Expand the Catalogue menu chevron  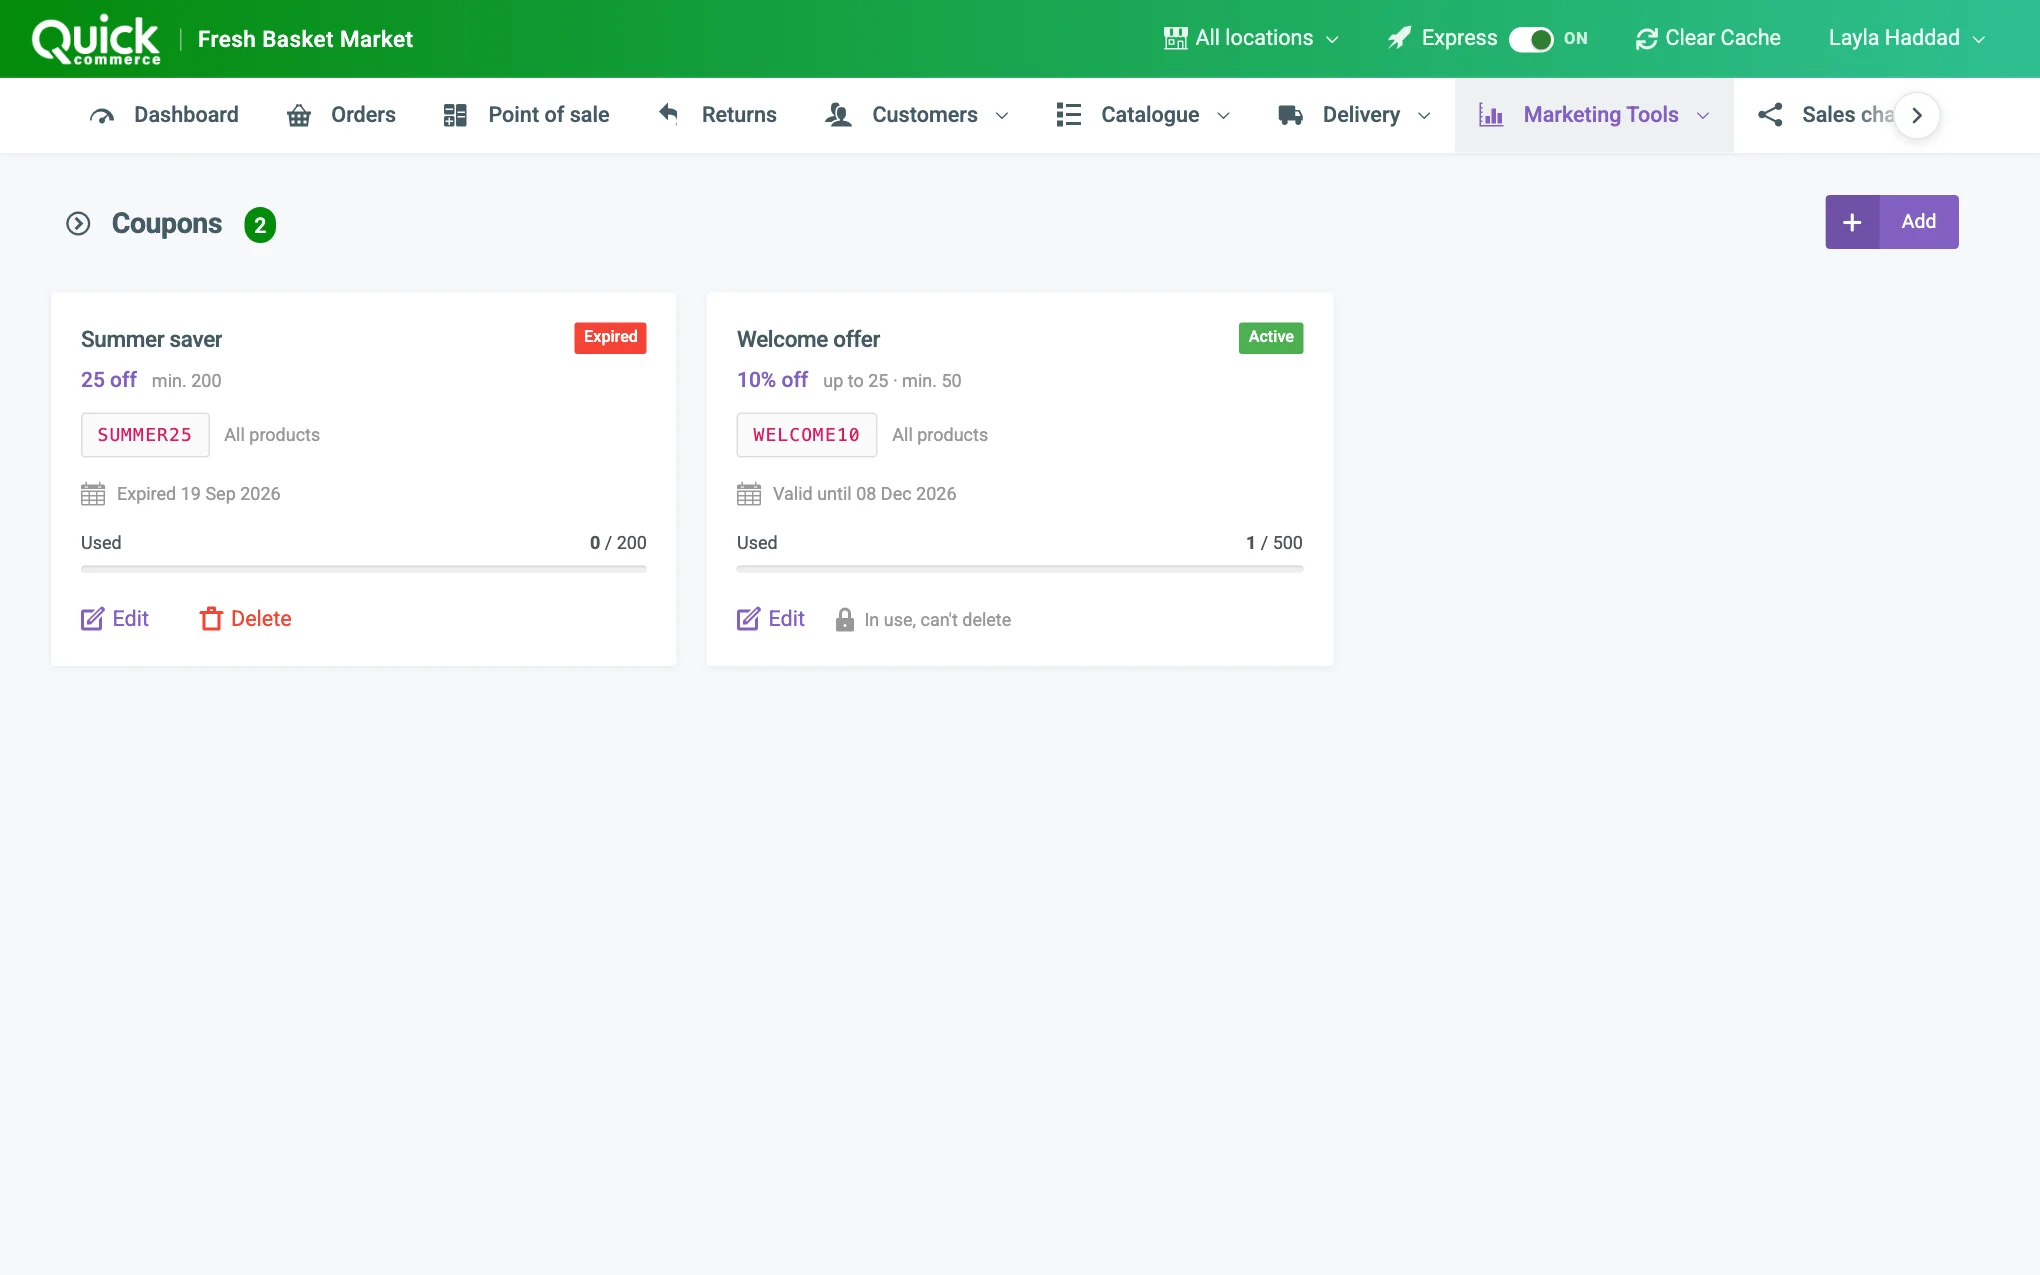point(1223,116)
